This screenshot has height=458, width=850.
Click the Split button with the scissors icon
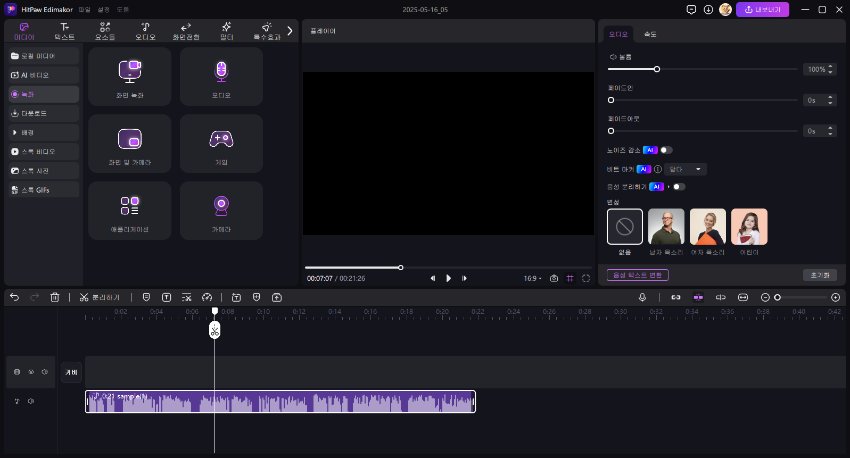coord(99,297)
